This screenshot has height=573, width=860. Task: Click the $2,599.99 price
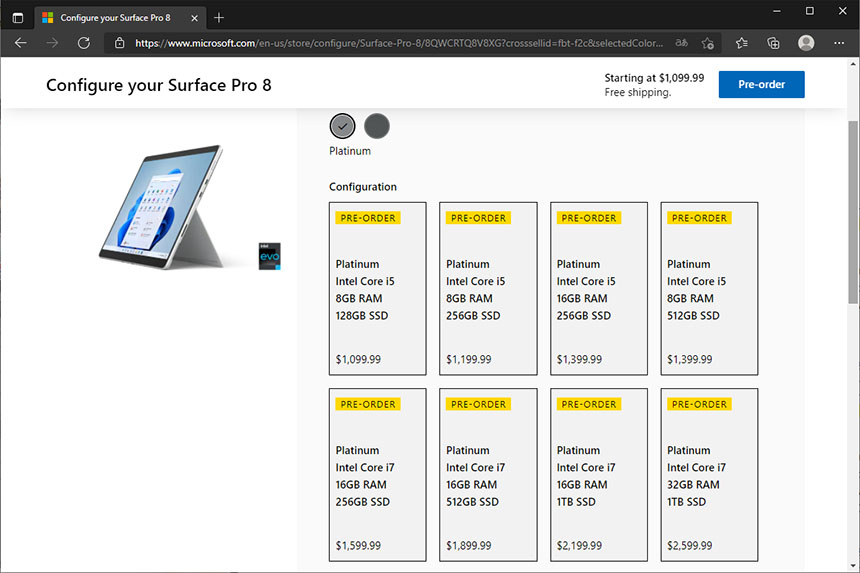689,546
